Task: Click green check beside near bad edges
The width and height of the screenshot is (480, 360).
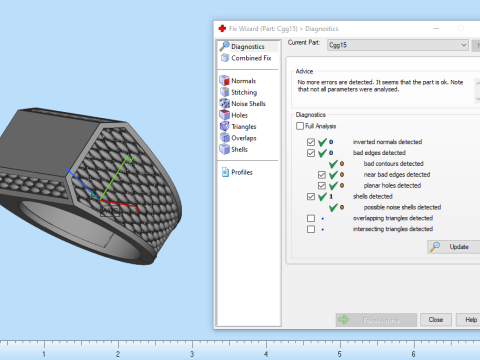Action: point(333,175)
